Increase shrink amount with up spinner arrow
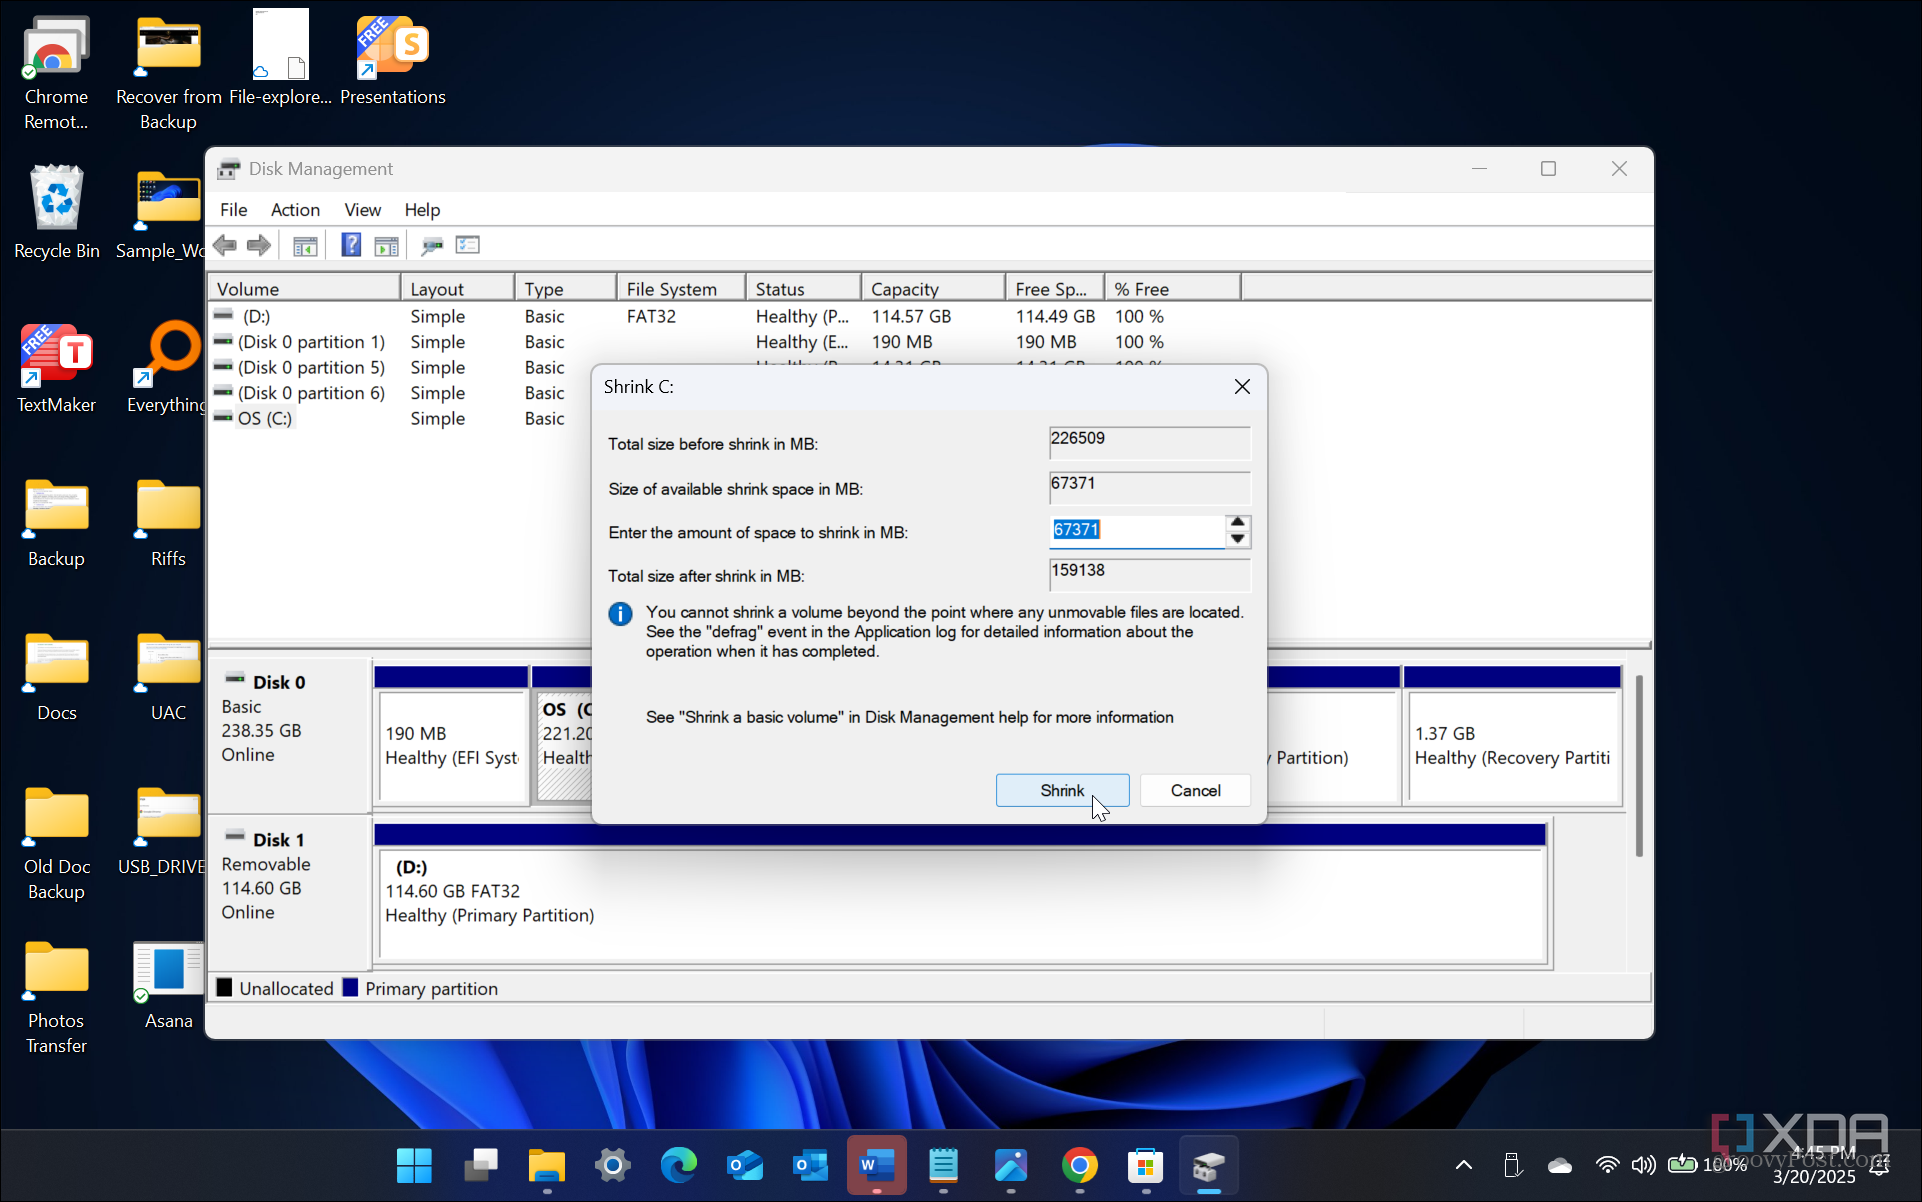Viewport: 1922px width, 1202px height. [1238, 522]
